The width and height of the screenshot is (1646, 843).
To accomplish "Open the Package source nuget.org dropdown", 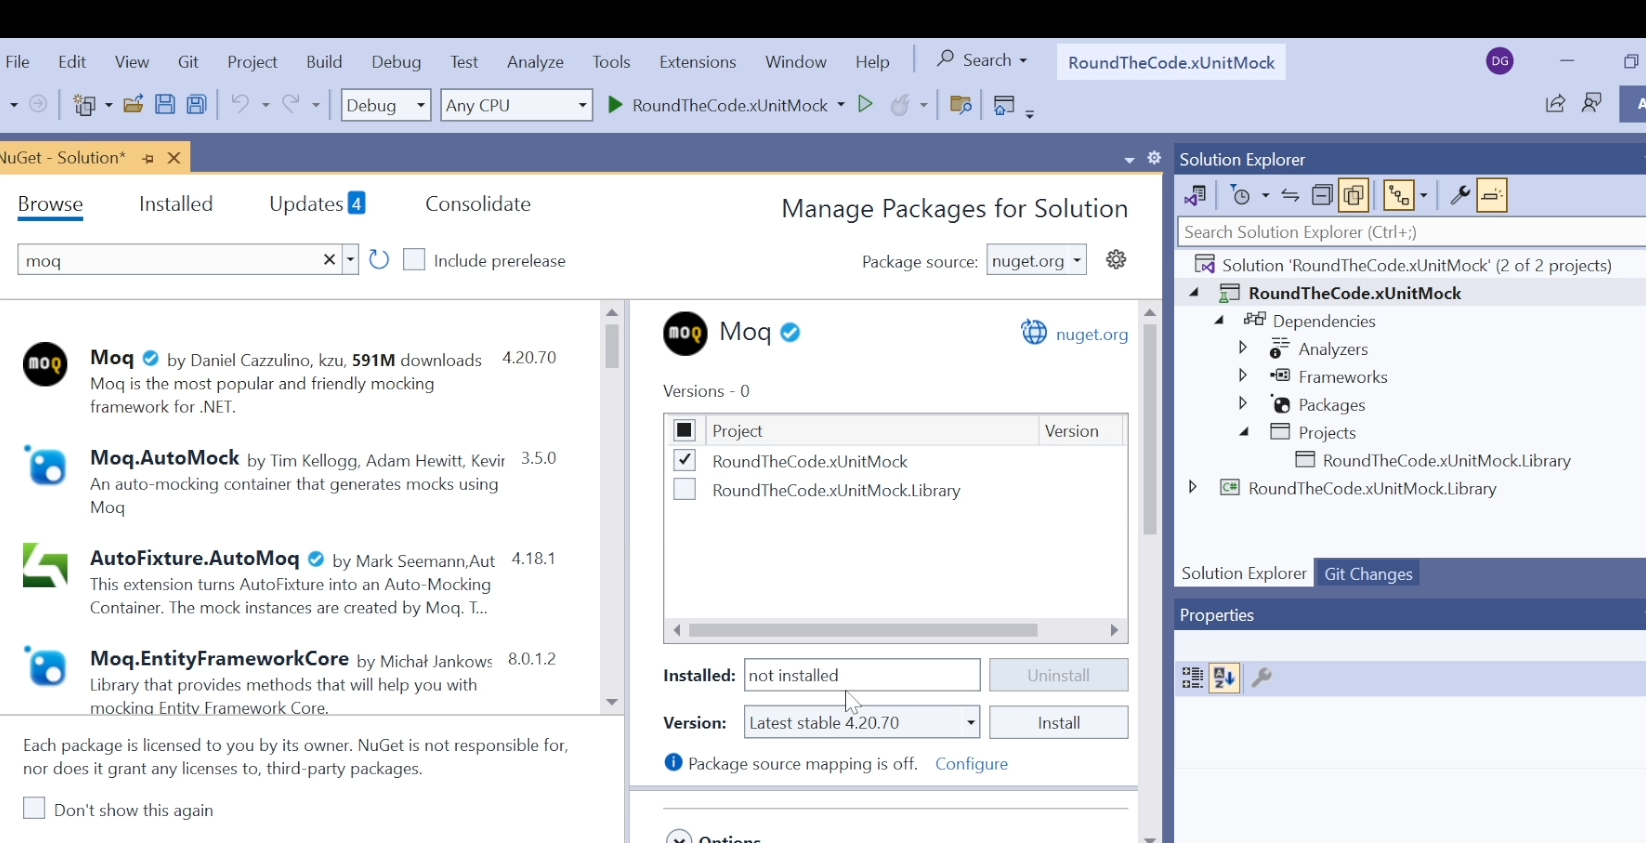I will click(x=1036, y=260).
